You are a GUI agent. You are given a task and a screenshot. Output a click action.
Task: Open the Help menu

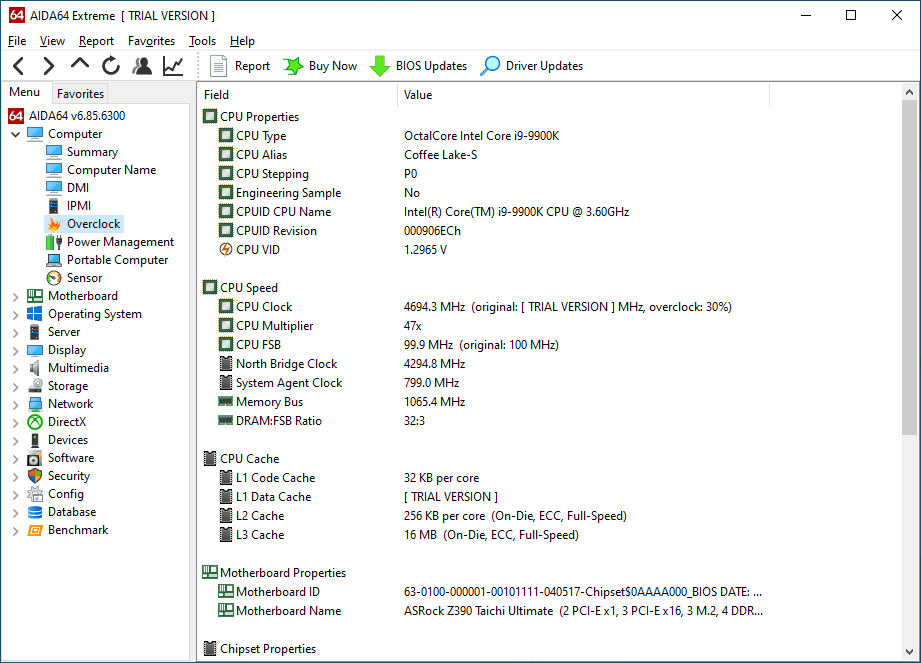242,41
